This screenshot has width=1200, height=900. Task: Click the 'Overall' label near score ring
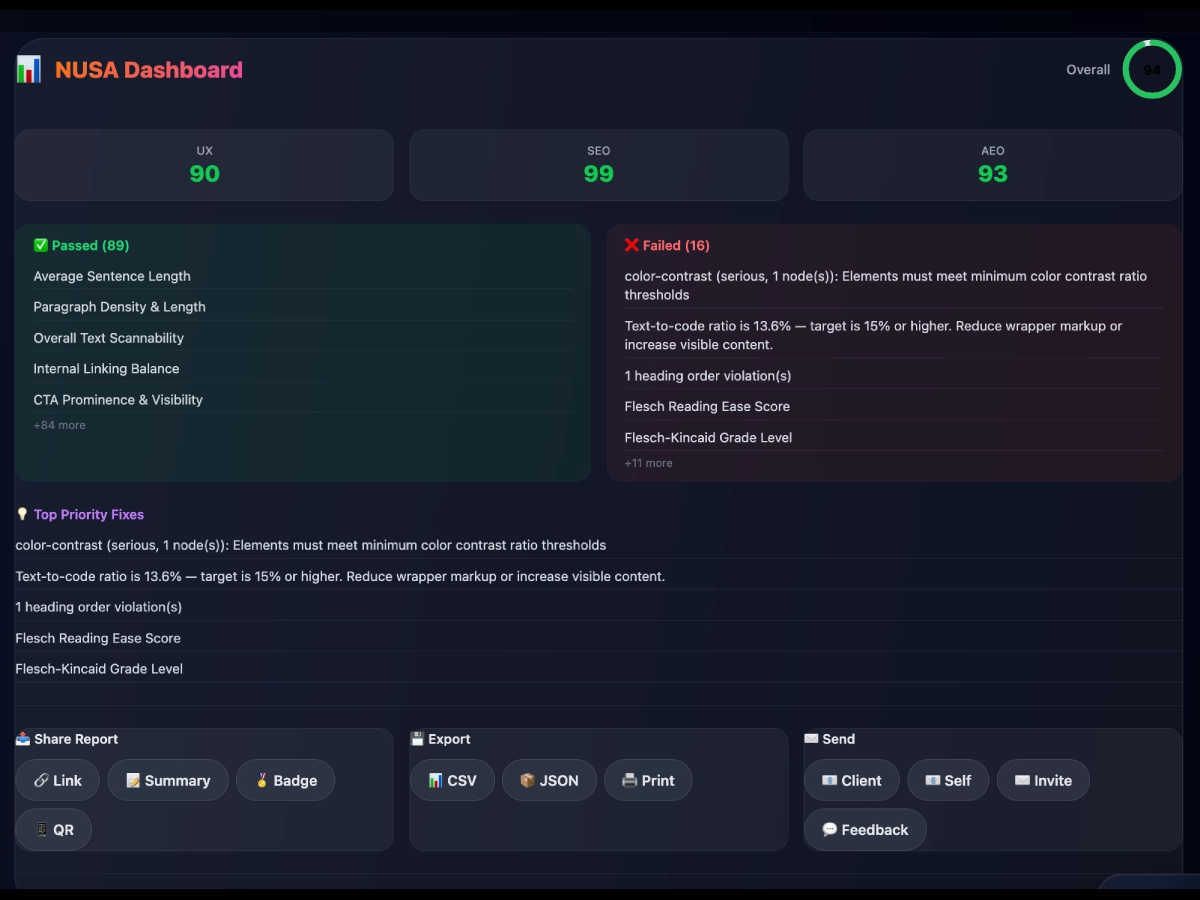[1088, 70]
